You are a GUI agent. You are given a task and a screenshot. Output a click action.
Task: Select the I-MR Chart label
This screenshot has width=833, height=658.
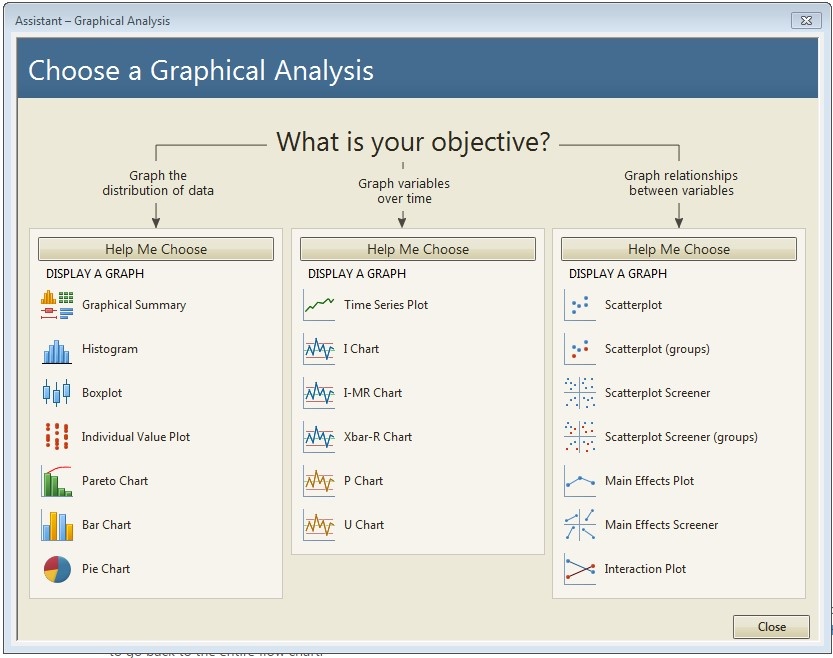point(372,393)
